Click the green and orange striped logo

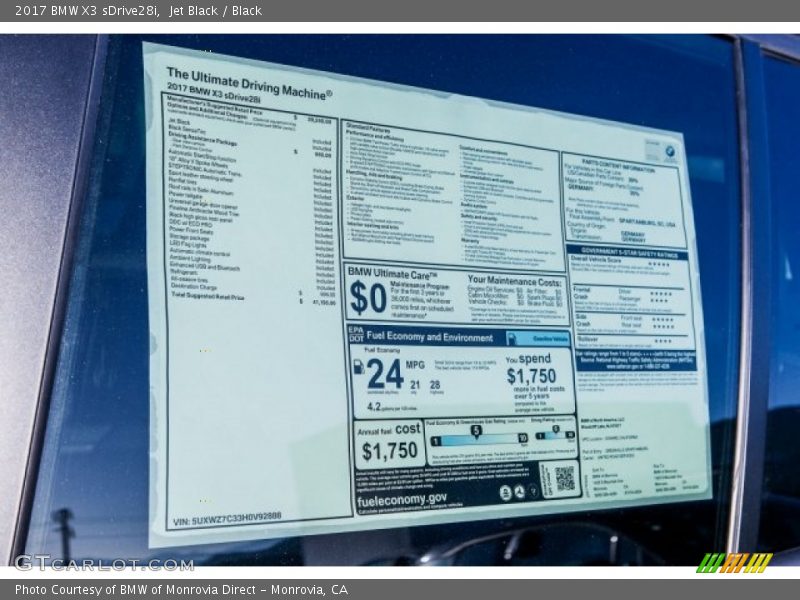click(734, 563)
